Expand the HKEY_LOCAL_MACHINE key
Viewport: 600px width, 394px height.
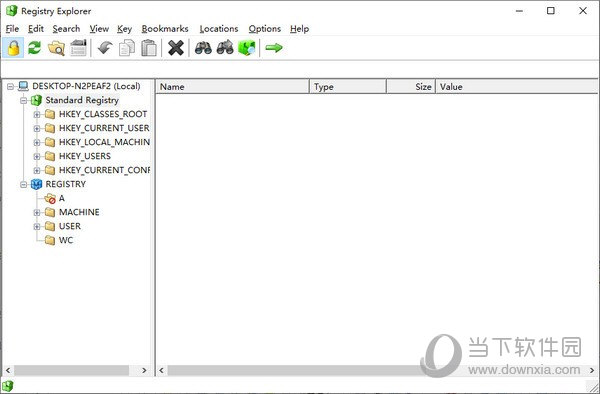(37, 143)
